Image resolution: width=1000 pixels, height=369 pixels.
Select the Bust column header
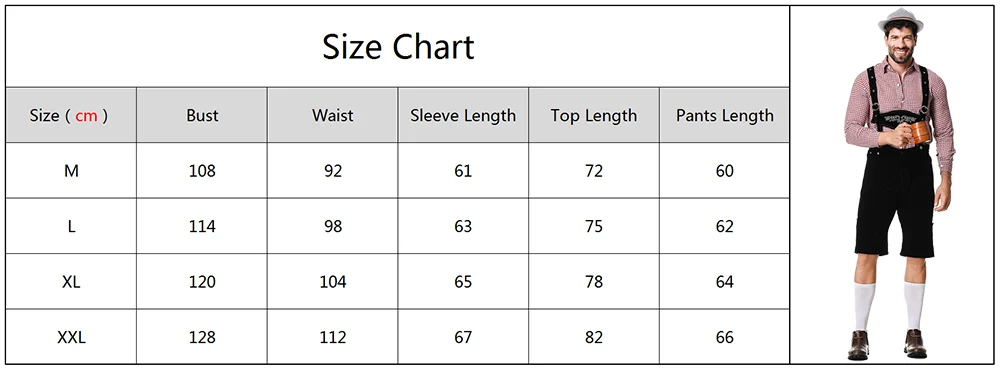point(202,115)
